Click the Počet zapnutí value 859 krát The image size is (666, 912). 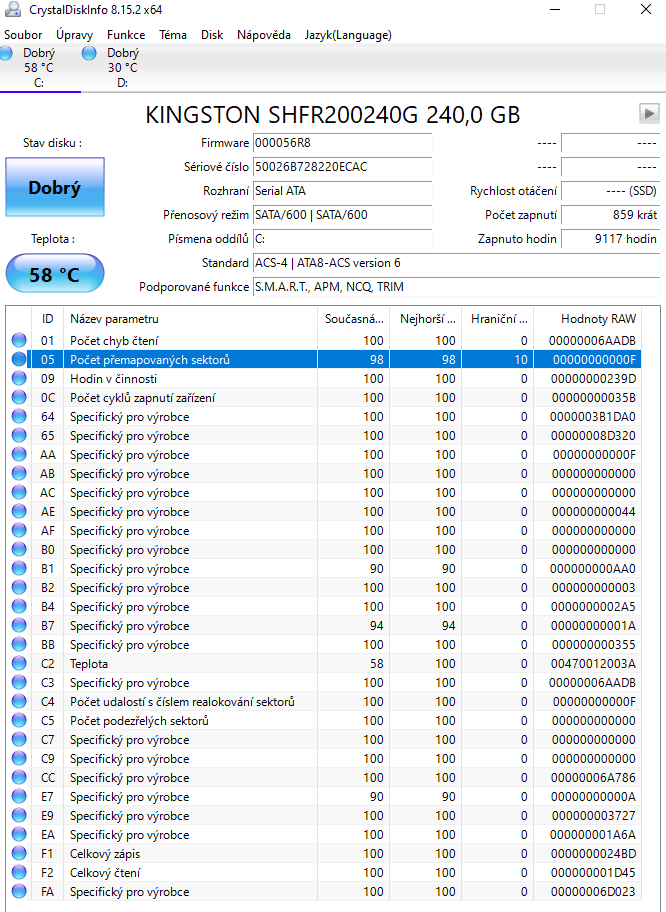(610, 215)
